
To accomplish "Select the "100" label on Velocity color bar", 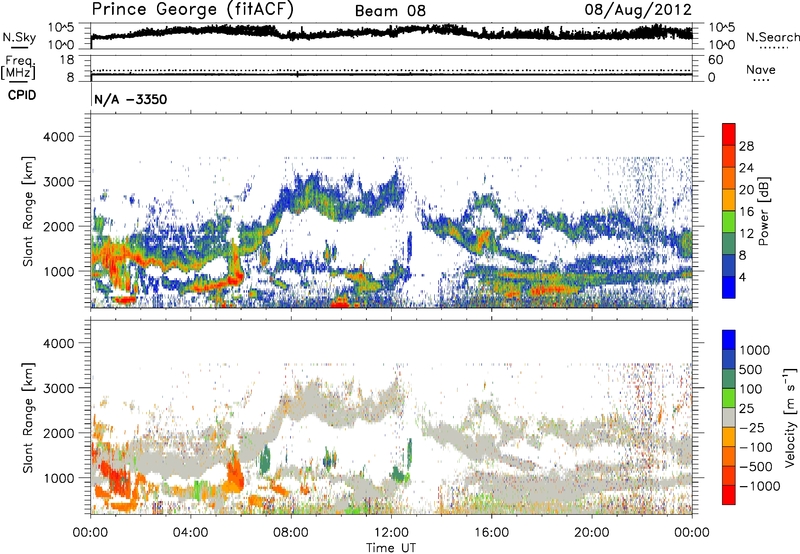I will [x=751, y=389].
